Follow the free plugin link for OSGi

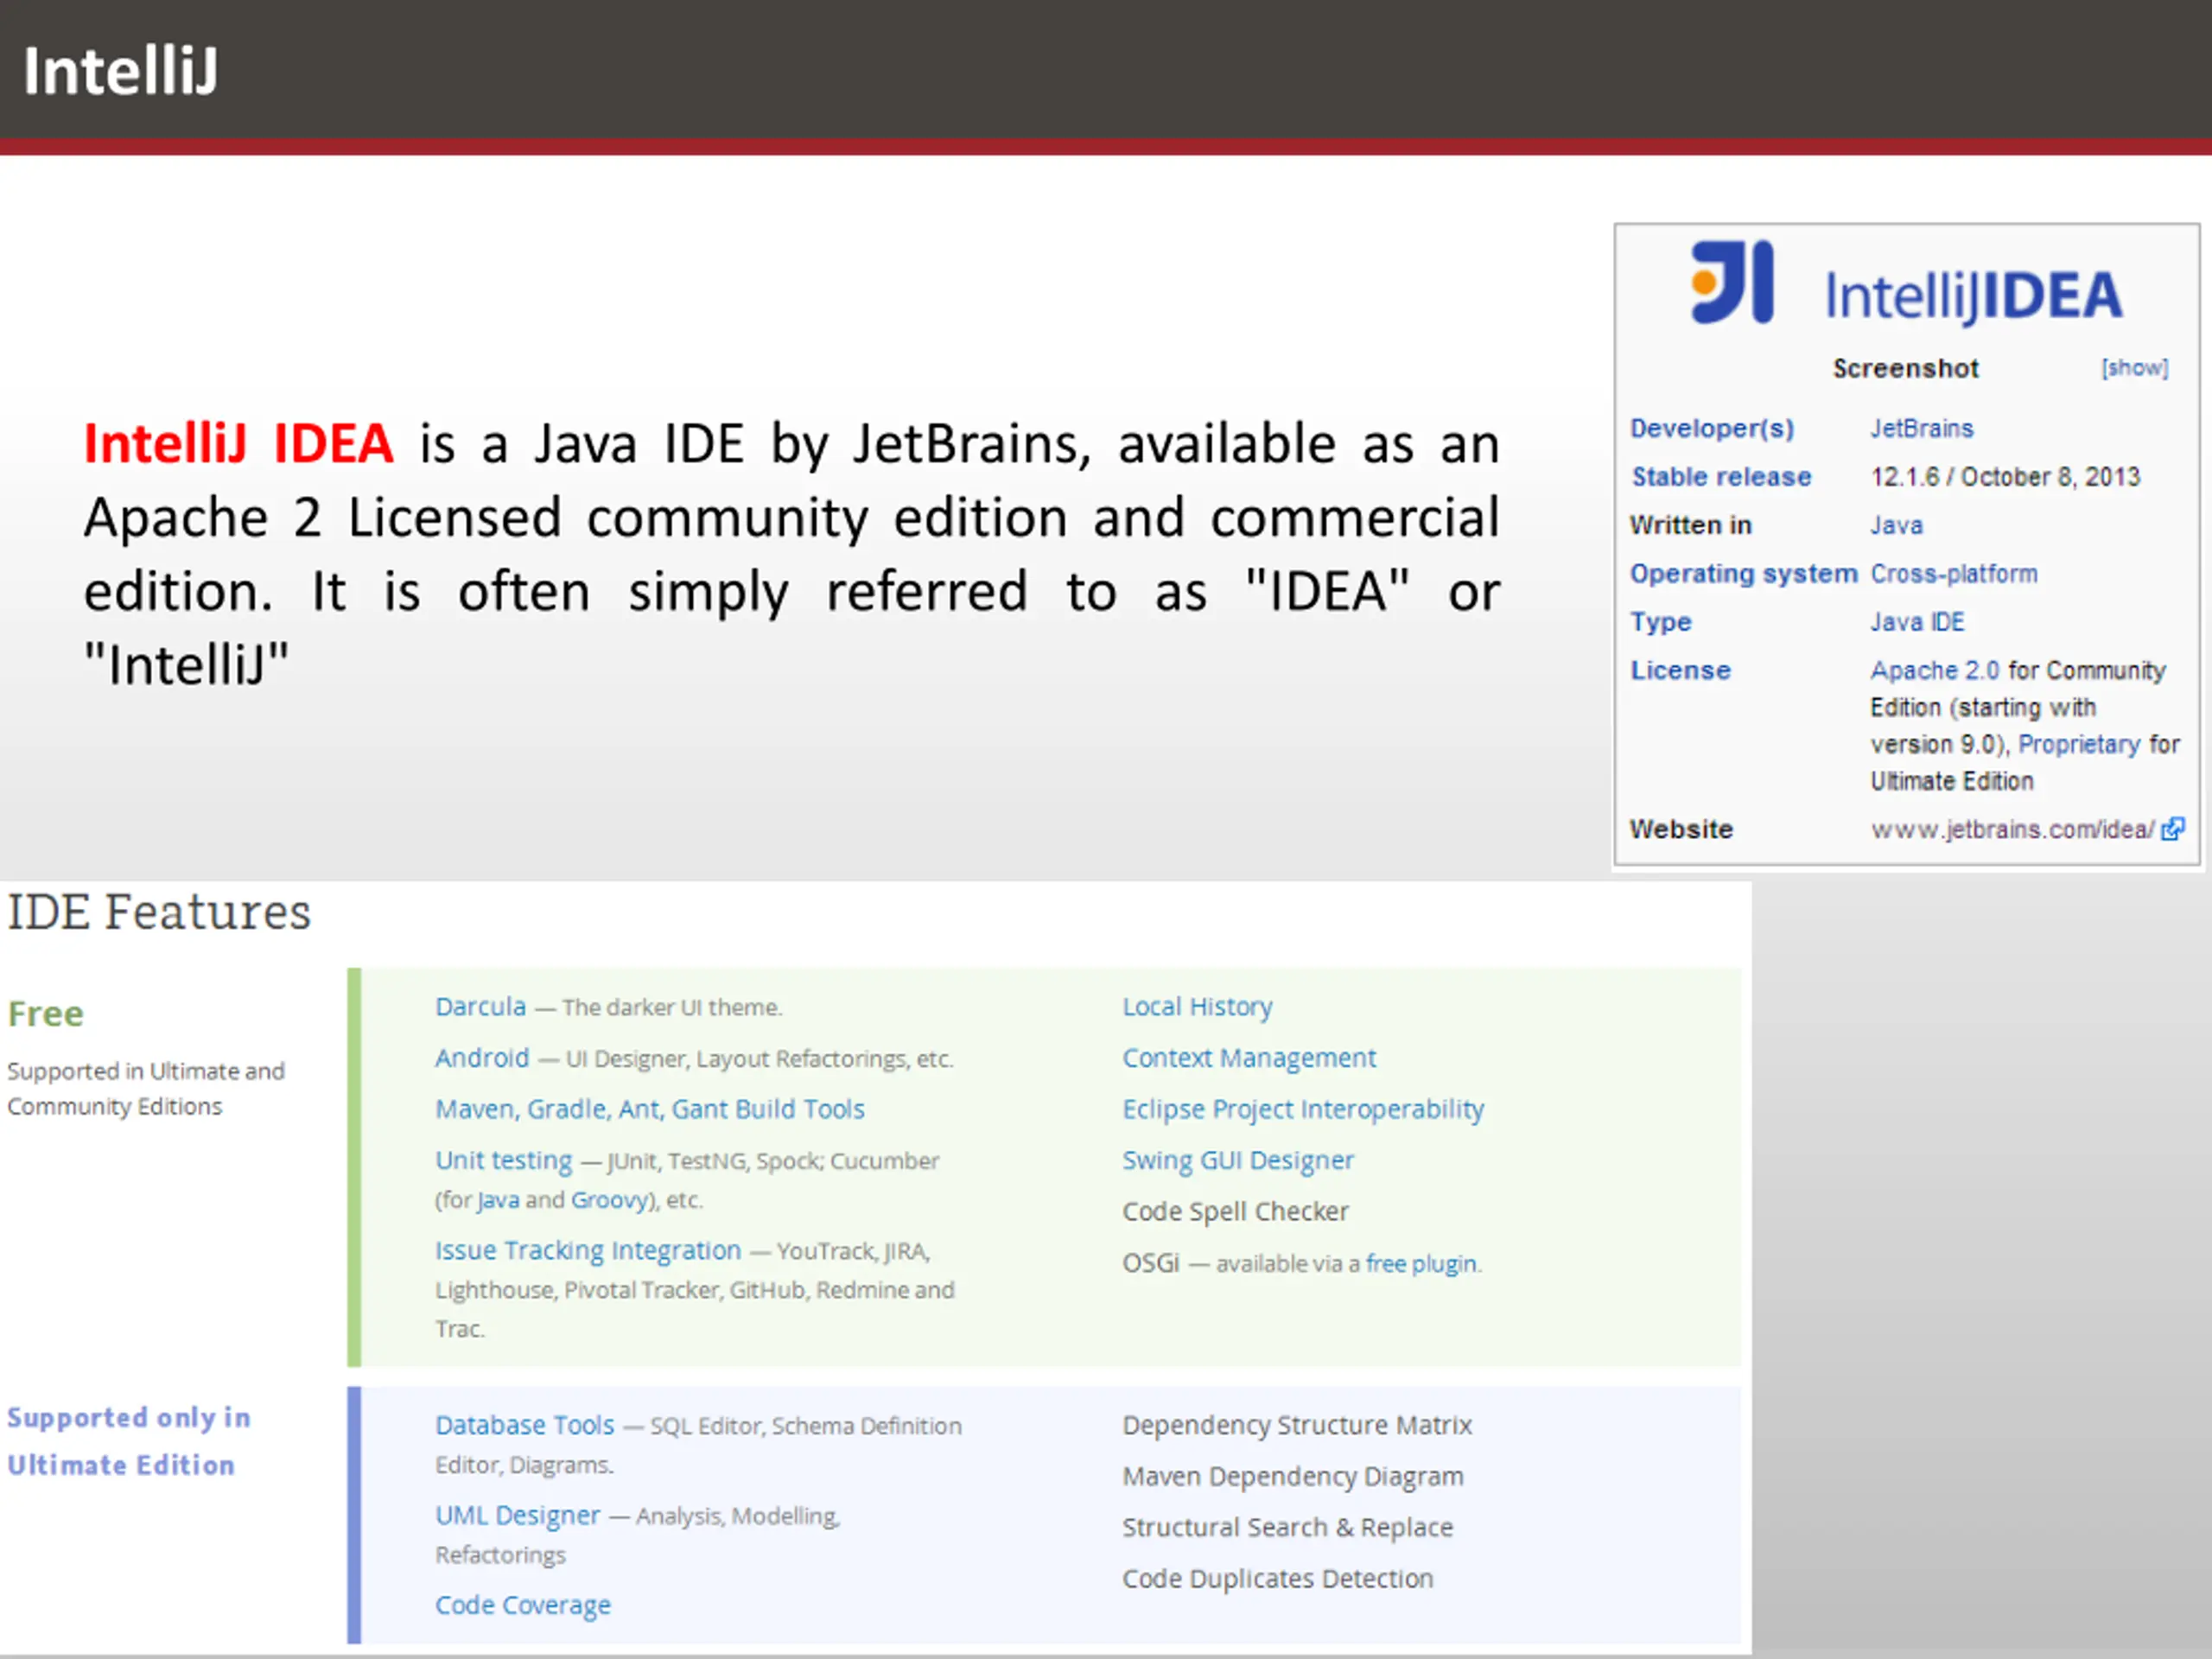click(x=1421, y=1263)
